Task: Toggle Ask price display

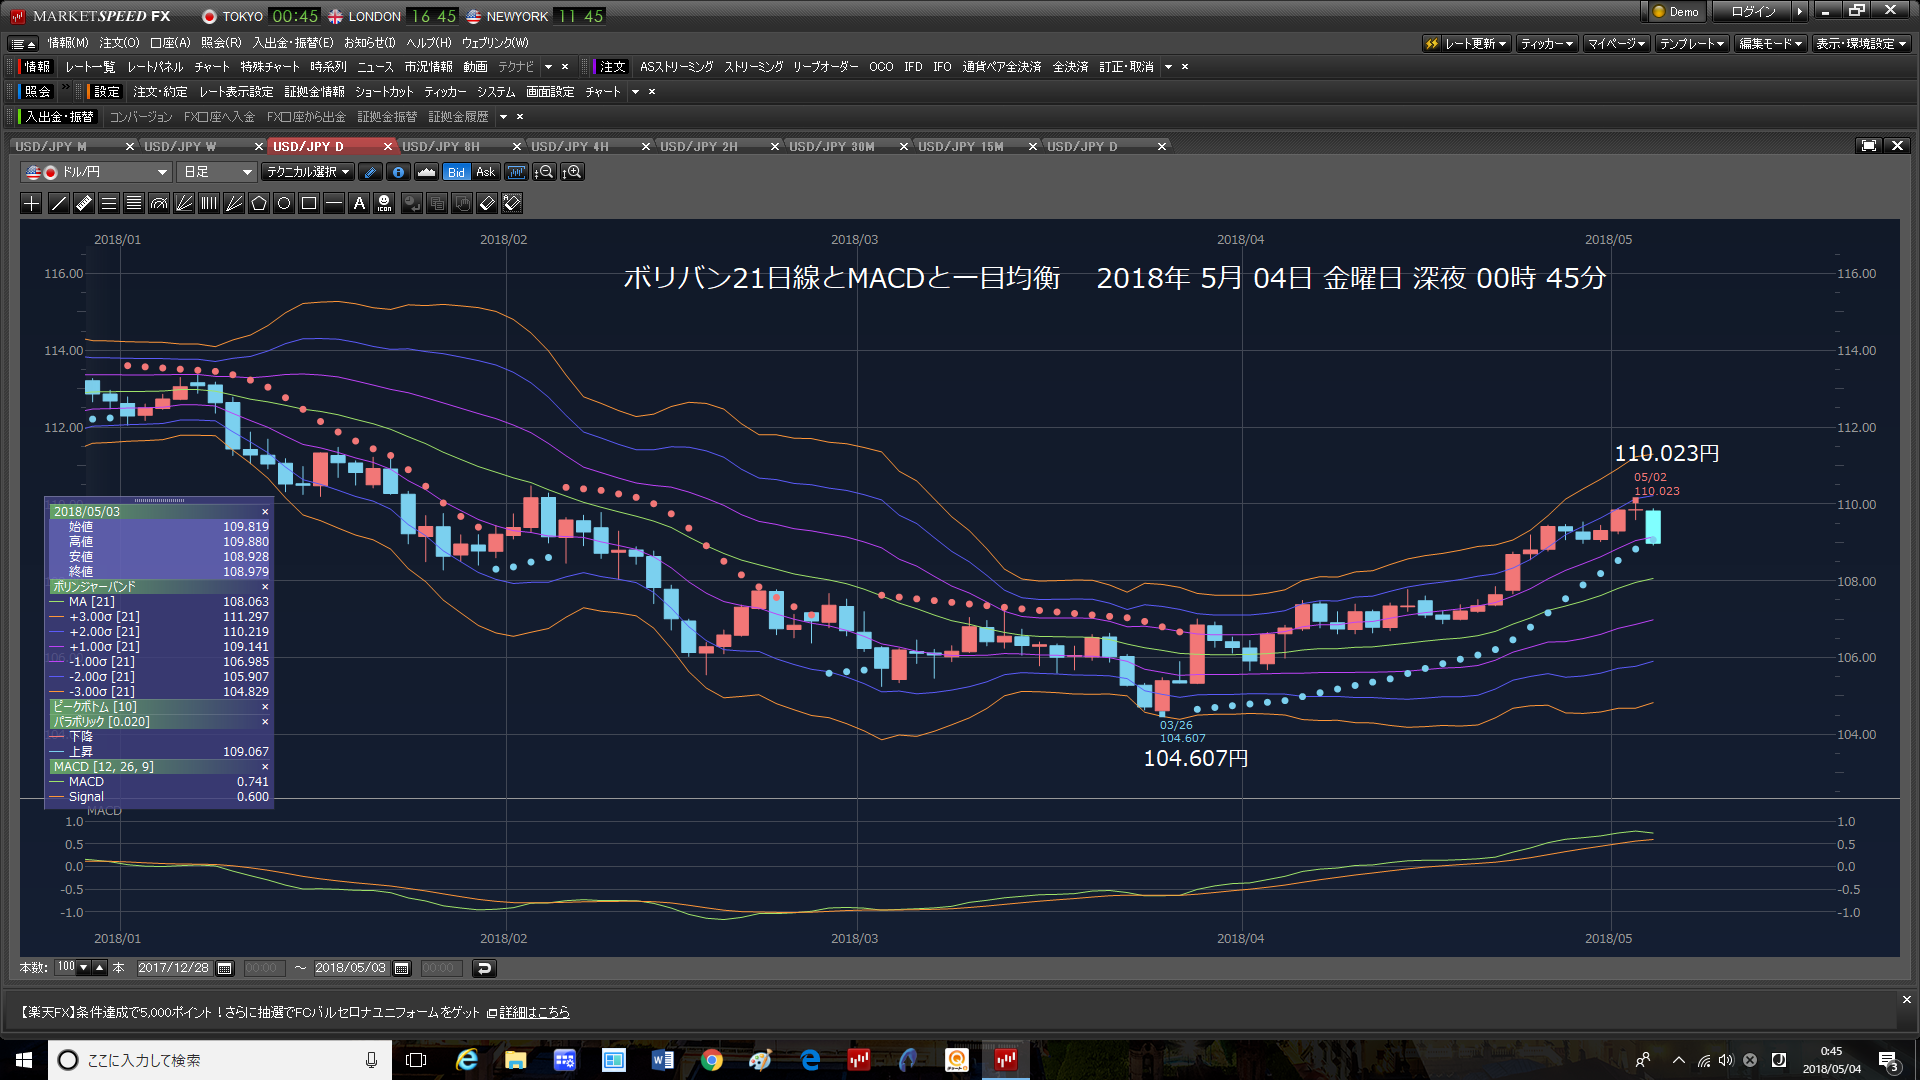Action: [x=485, y=172]
